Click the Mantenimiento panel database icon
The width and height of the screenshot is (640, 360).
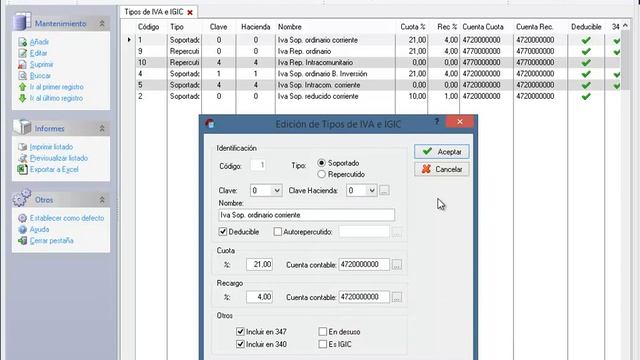pos(22,22)
